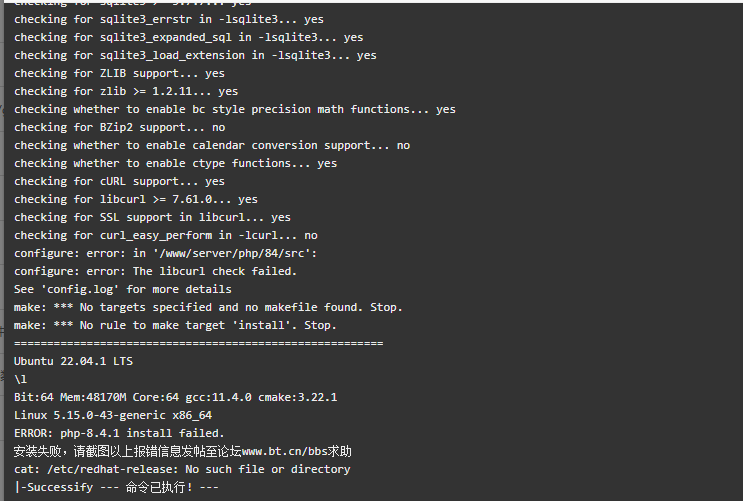Screen dimensions: 743x501
Task: Click the 'Ubuntu 22.04.1 LTS' line
Action: [73, 361]
